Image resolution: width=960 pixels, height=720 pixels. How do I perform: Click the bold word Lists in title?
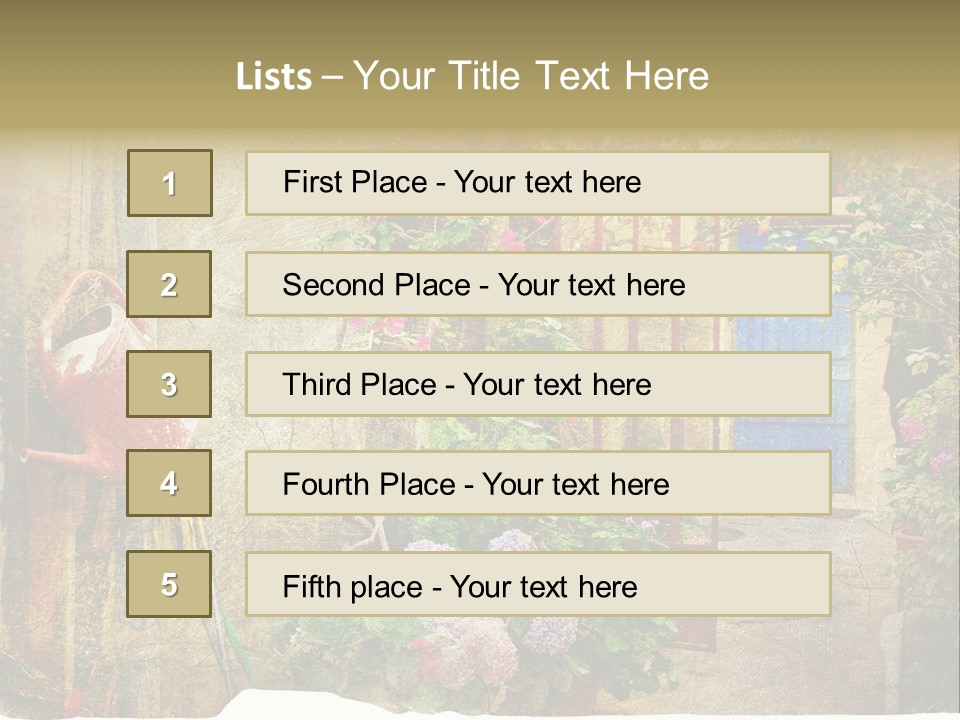coord(273,76)
